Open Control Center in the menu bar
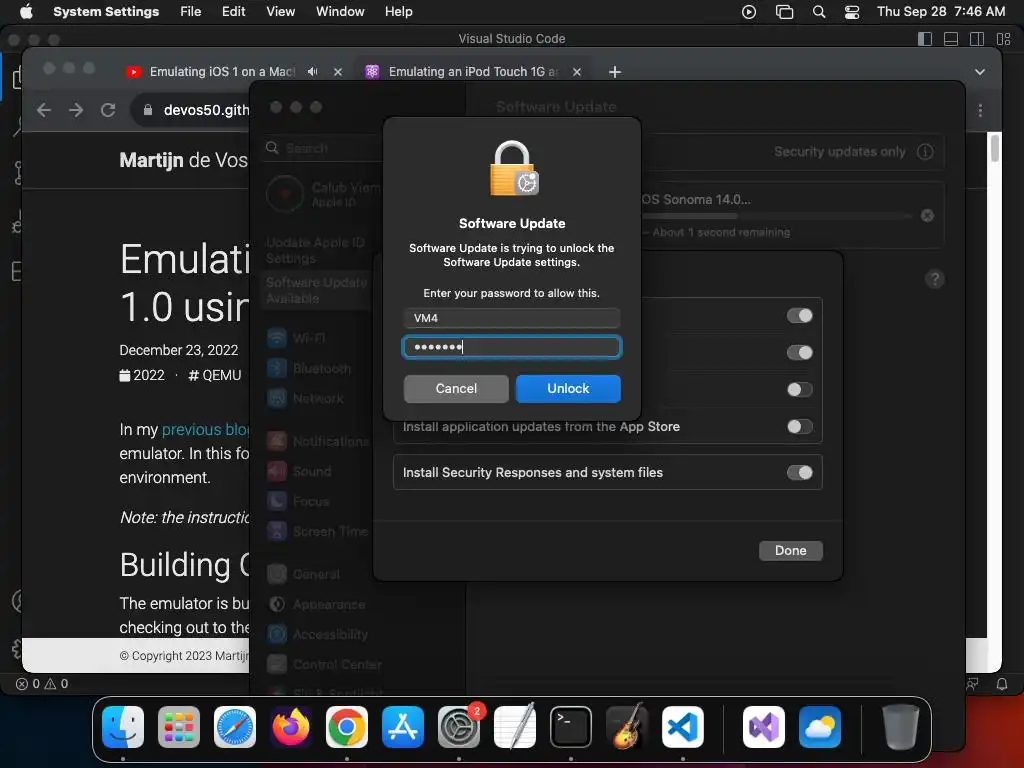Viewport: 1024px width, 768px height. click(x=852, y=12)
